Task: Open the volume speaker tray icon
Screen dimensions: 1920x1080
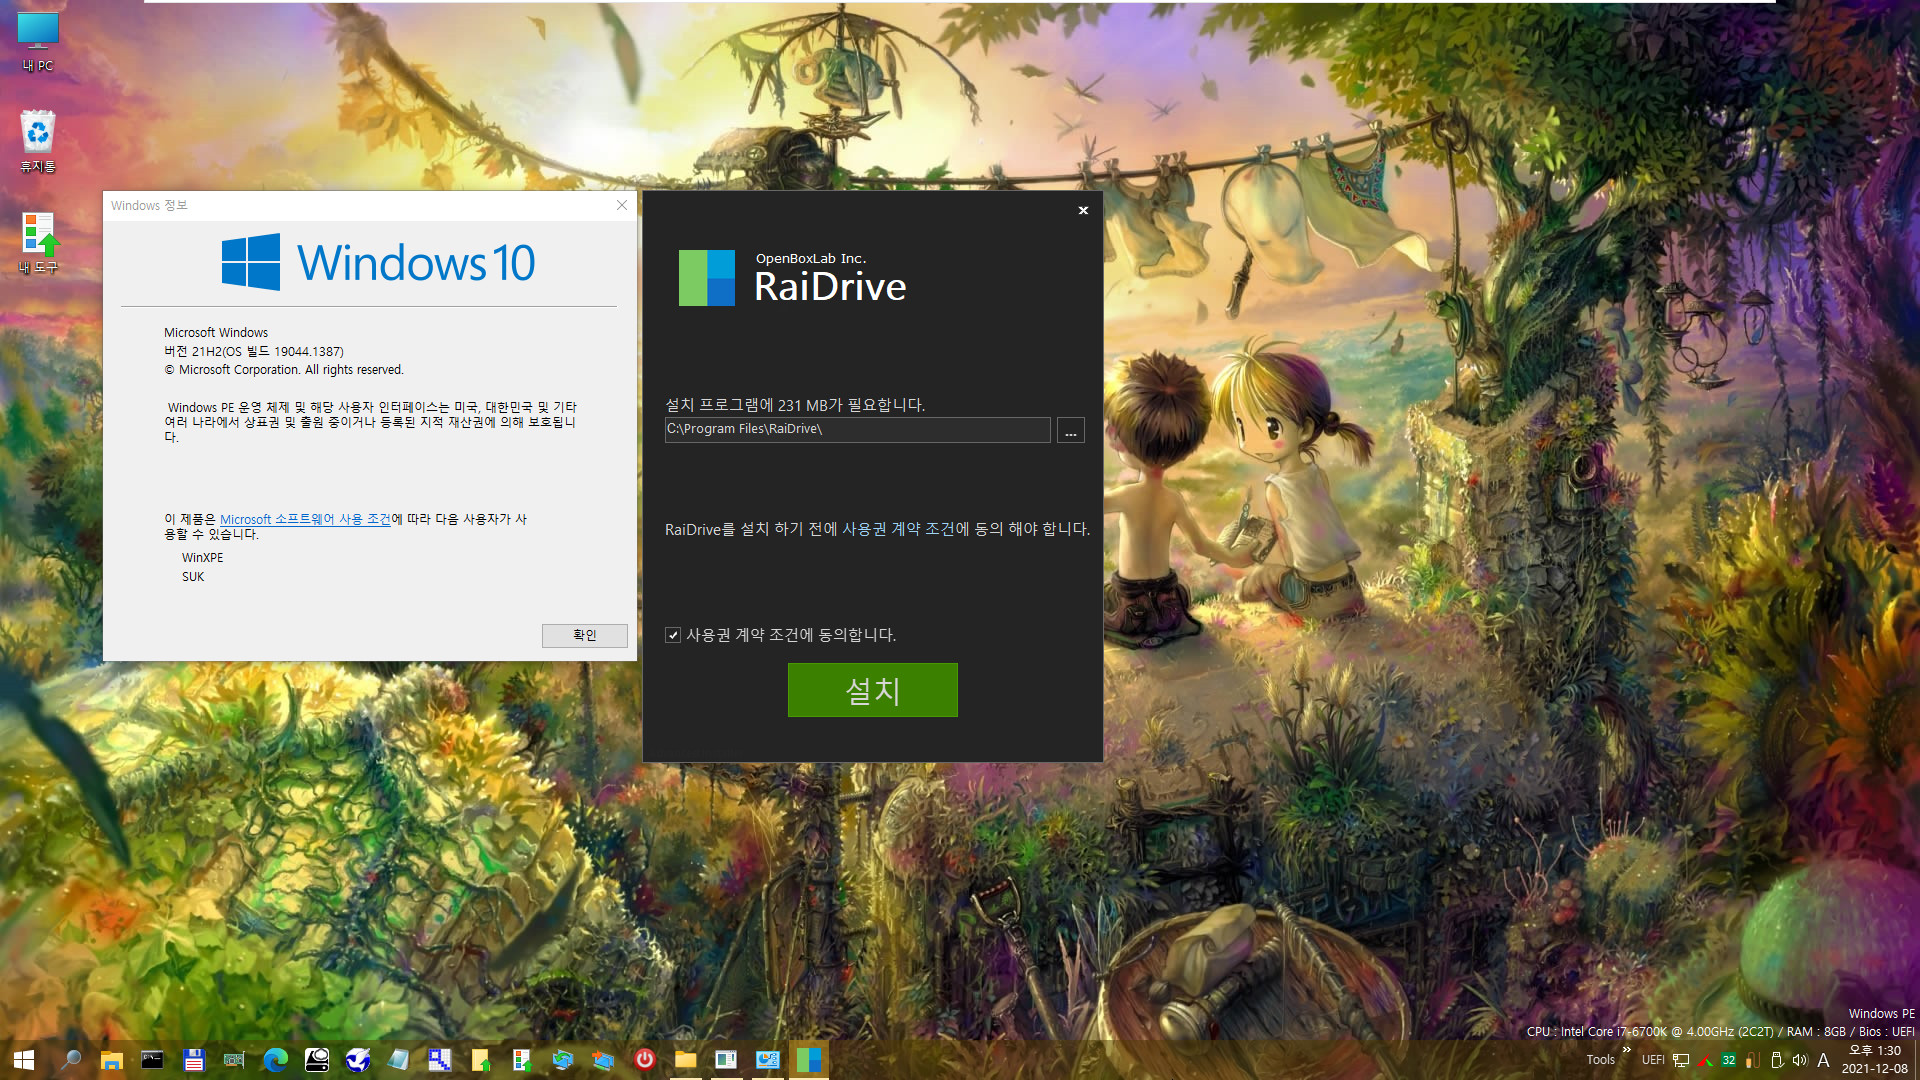Action: pyautogui.click(x=1800, y=1060)
